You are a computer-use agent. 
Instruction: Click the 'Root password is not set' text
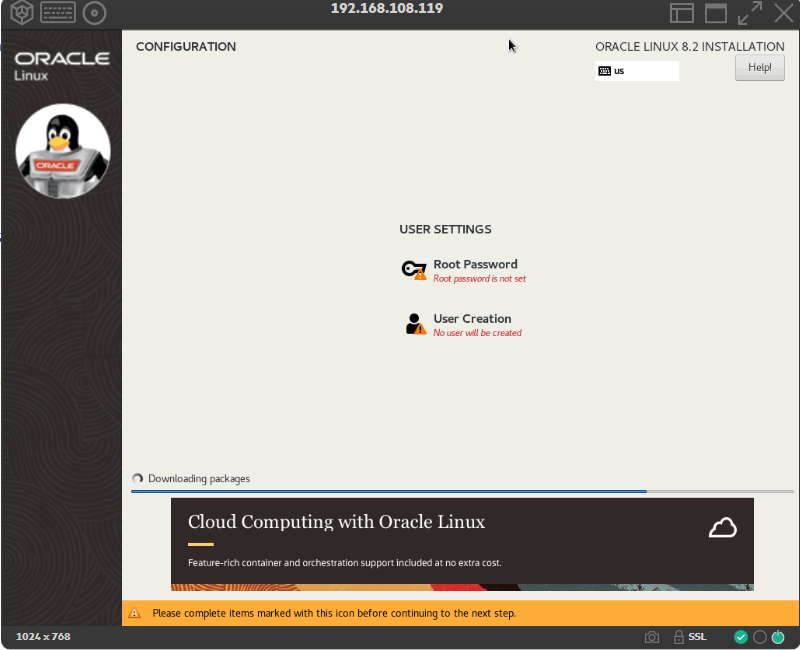tap(480, 279)
